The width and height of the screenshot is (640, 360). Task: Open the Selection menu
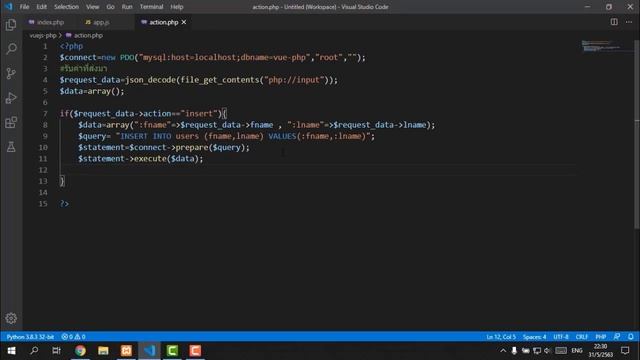pos(66,7)
